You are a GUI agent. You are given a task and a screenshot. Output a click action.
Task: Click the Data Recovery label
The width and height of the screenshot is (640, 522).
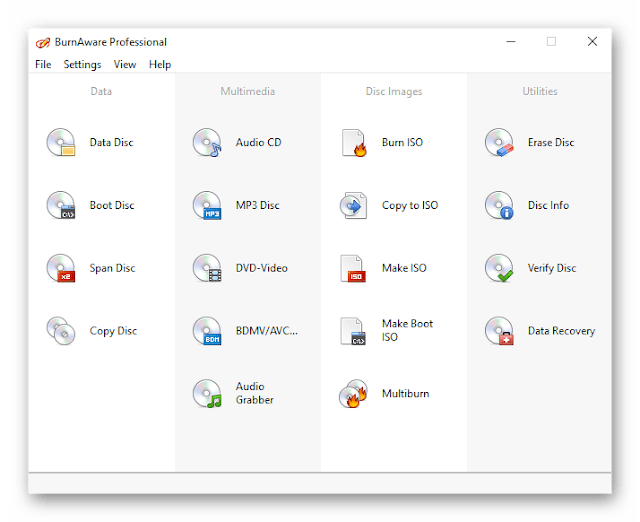click(561, 331)
